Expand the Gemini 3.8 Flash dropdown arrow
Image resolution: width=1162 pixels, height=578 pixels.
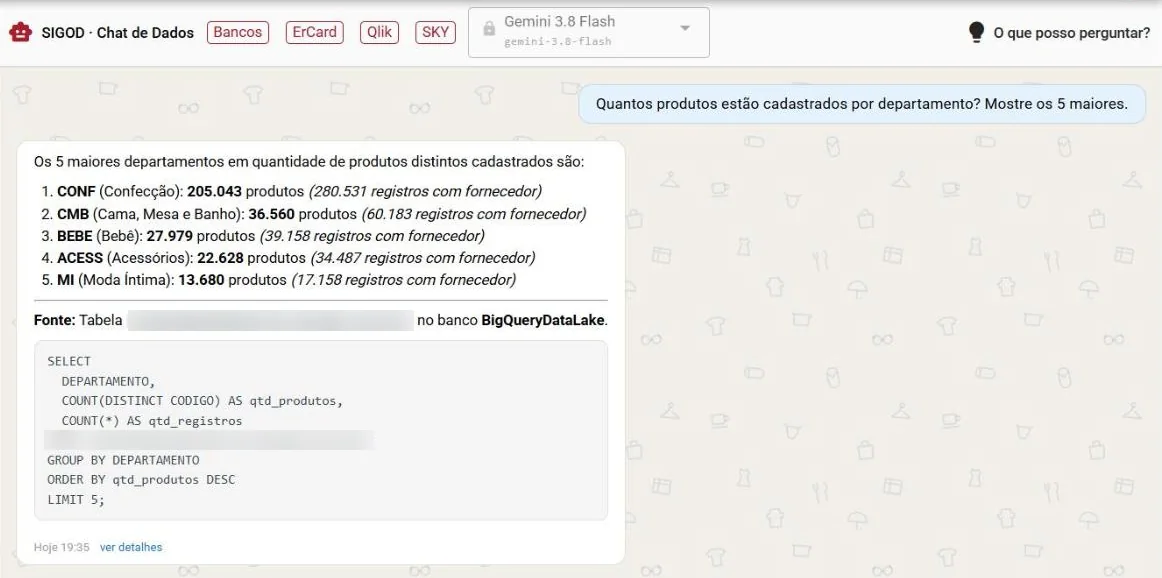pos(685,28)
